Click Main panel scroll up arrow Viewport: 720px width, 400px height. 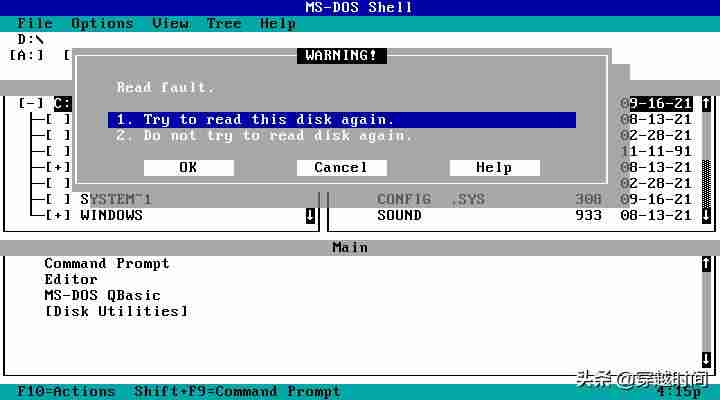[706, 264]
